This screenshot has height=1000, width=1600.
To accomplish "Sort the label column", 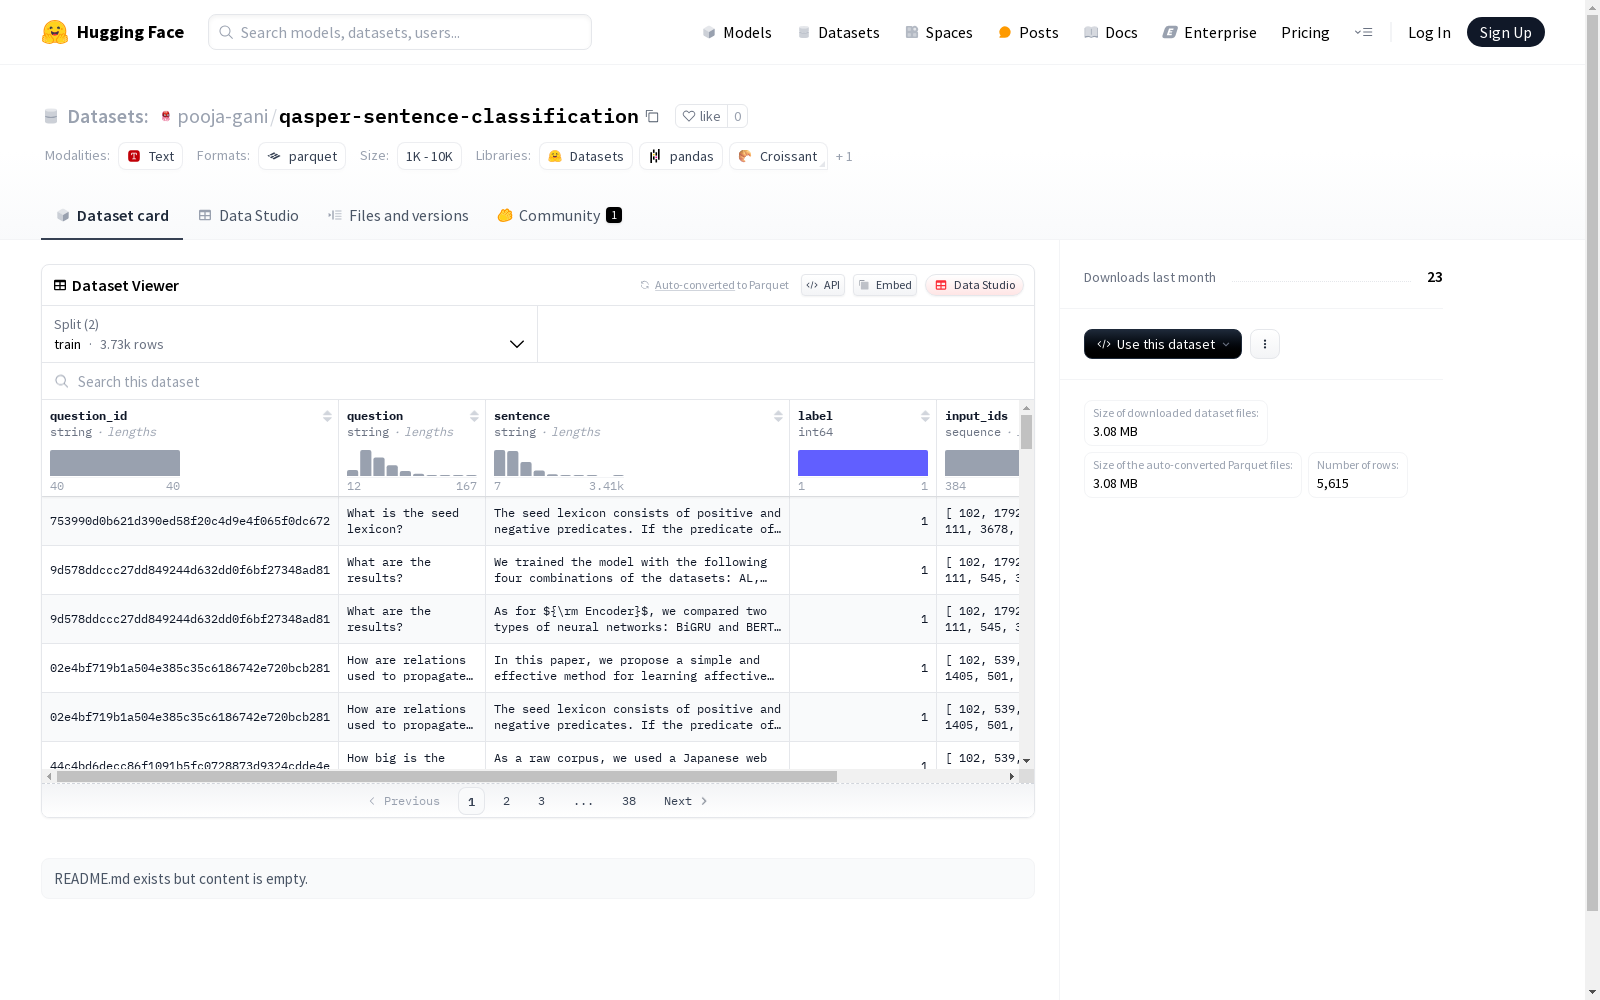I will [925, 416].
